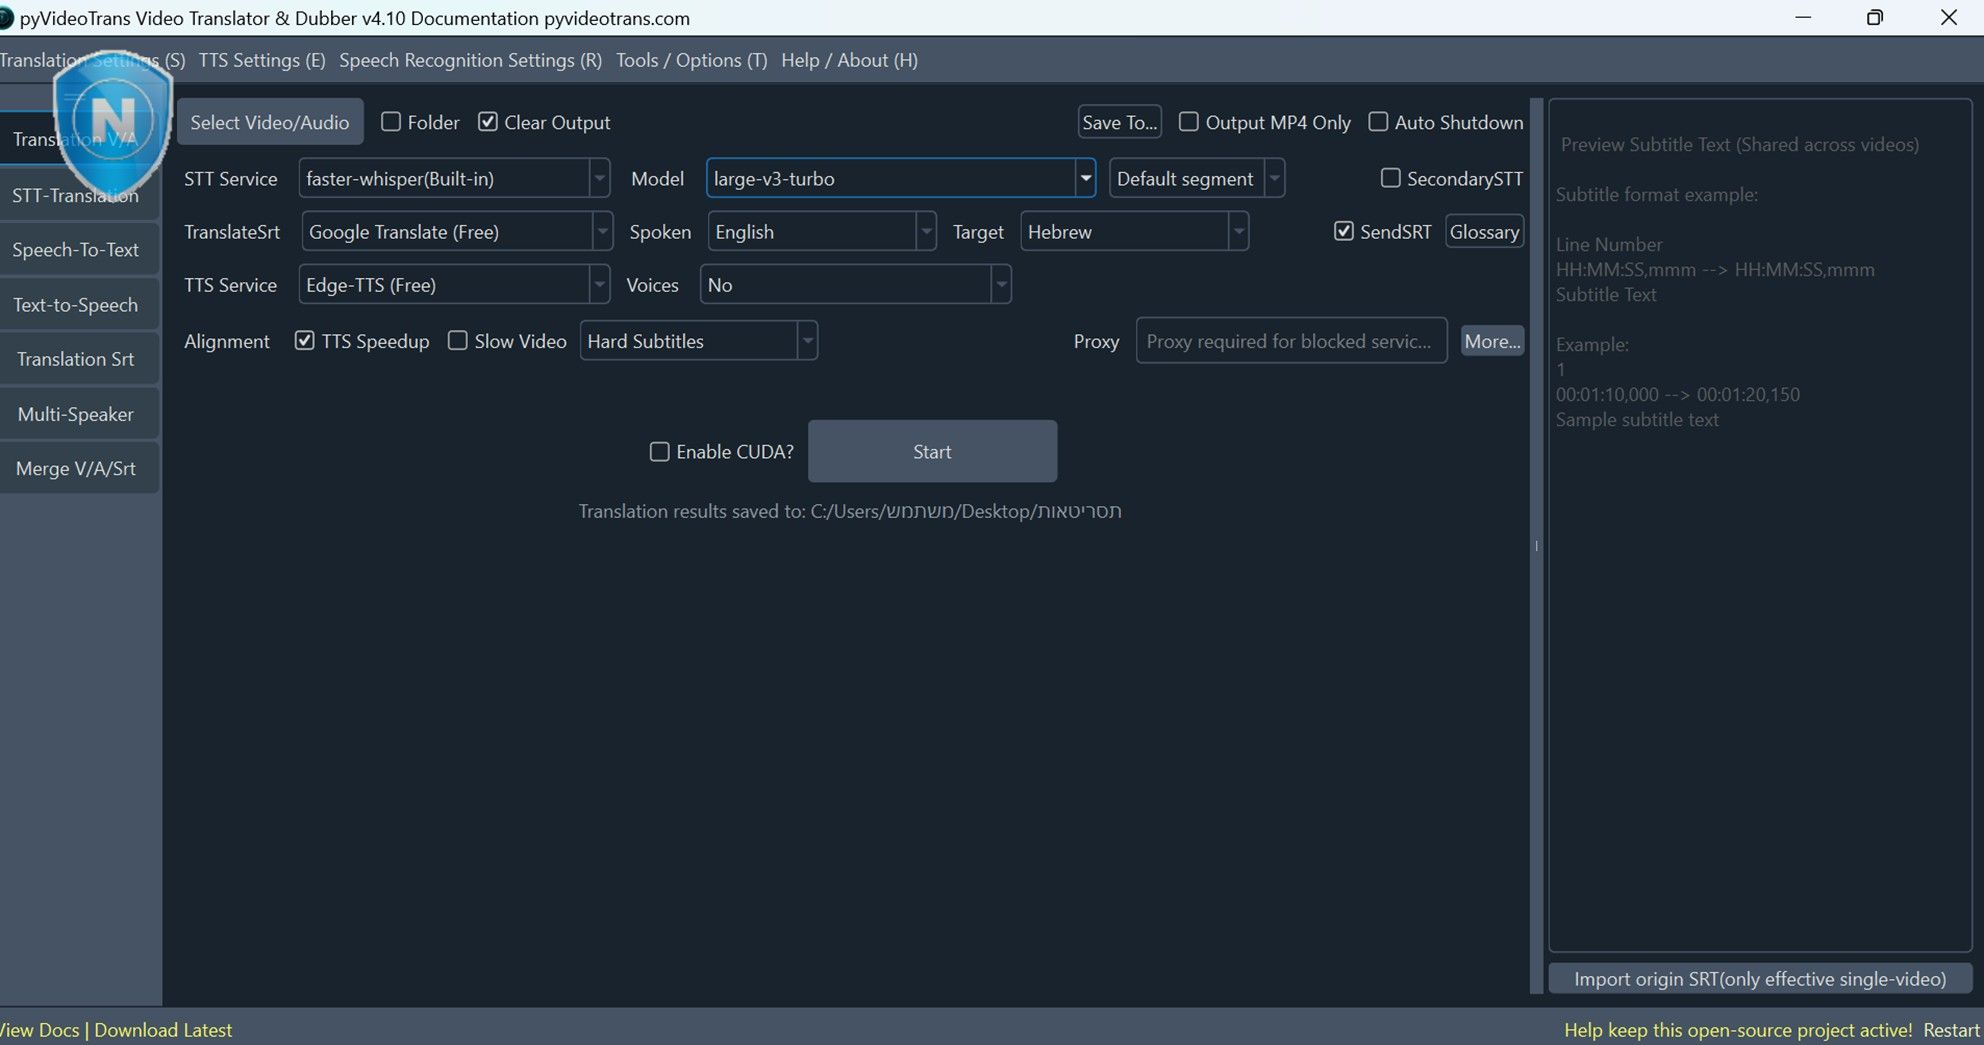The image size is (1984, 1045).
Task: Open the Tools / Options (T) menu
Action: (692, 60)
